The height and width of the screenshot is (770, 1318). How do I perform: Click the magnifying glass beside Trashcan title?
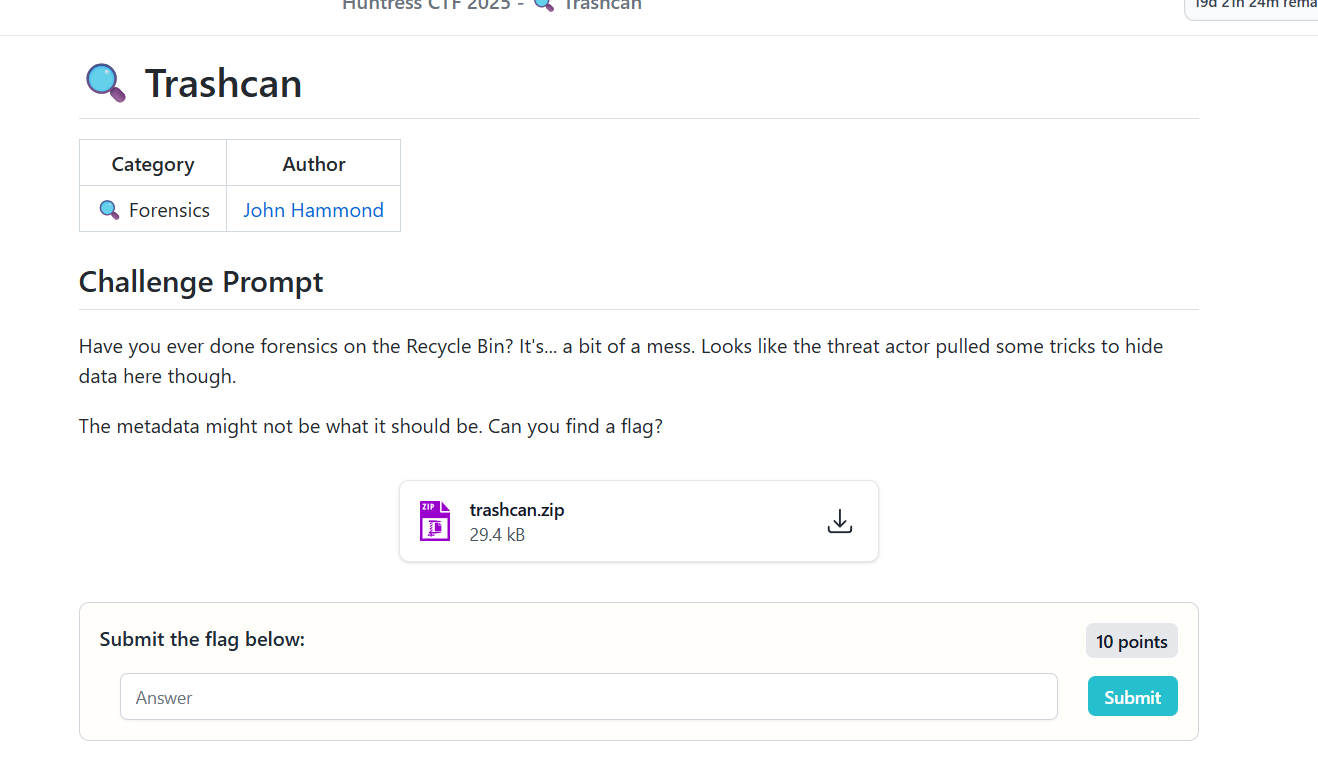click(x=106, y=83)
